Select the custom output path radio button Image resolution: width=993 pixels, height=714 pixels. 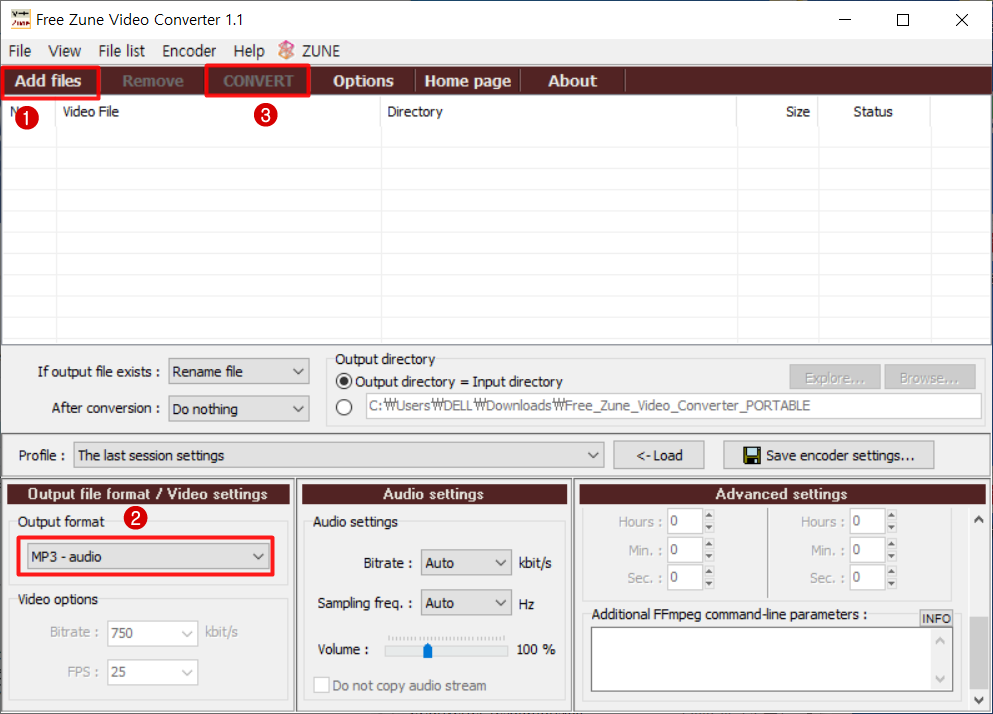344,407
